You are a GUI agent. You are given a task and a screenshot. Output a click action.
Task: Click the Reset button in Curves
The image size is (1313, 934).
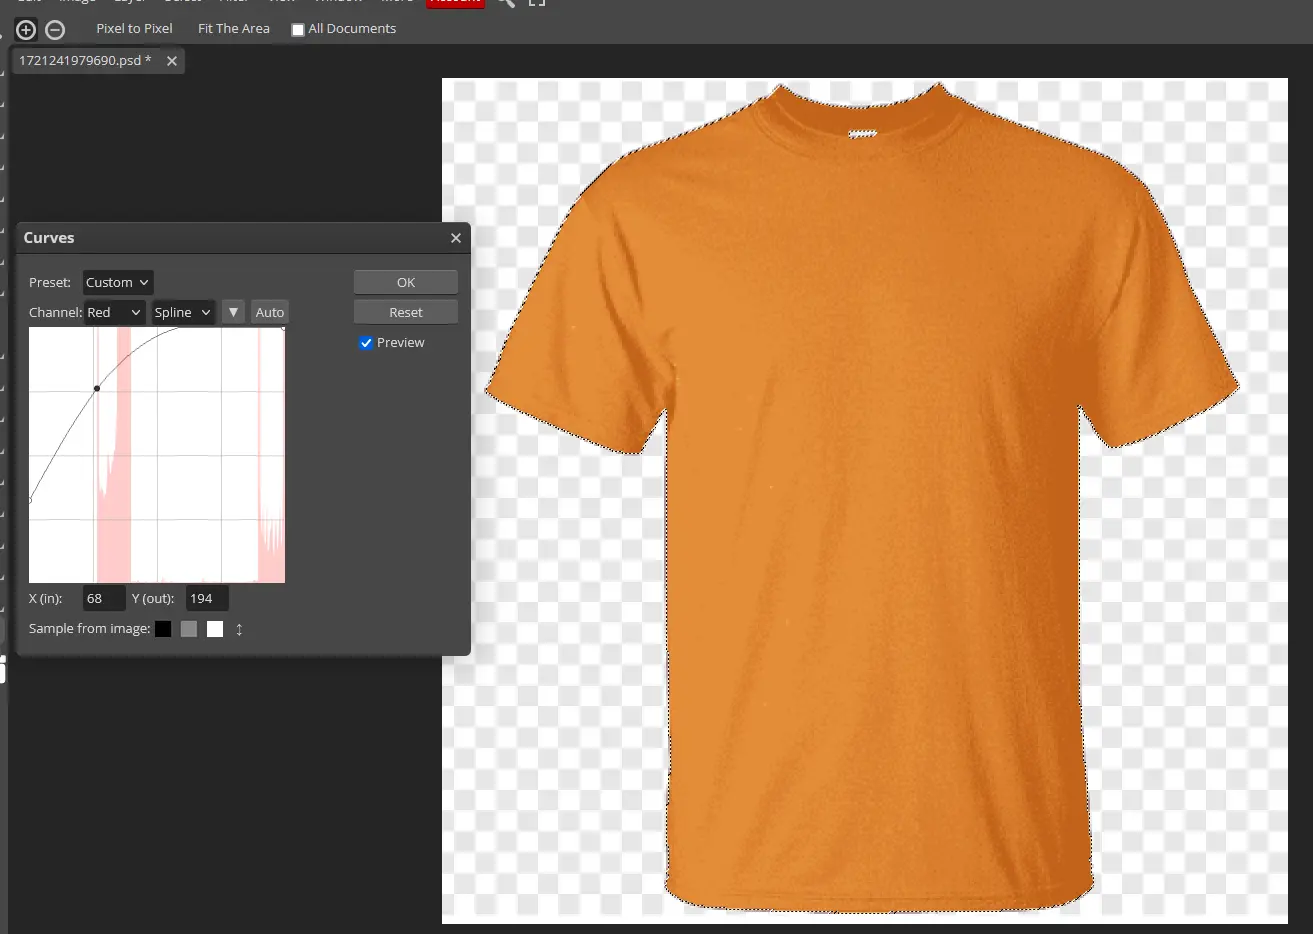pyautogui.click(x=406, y=313)
